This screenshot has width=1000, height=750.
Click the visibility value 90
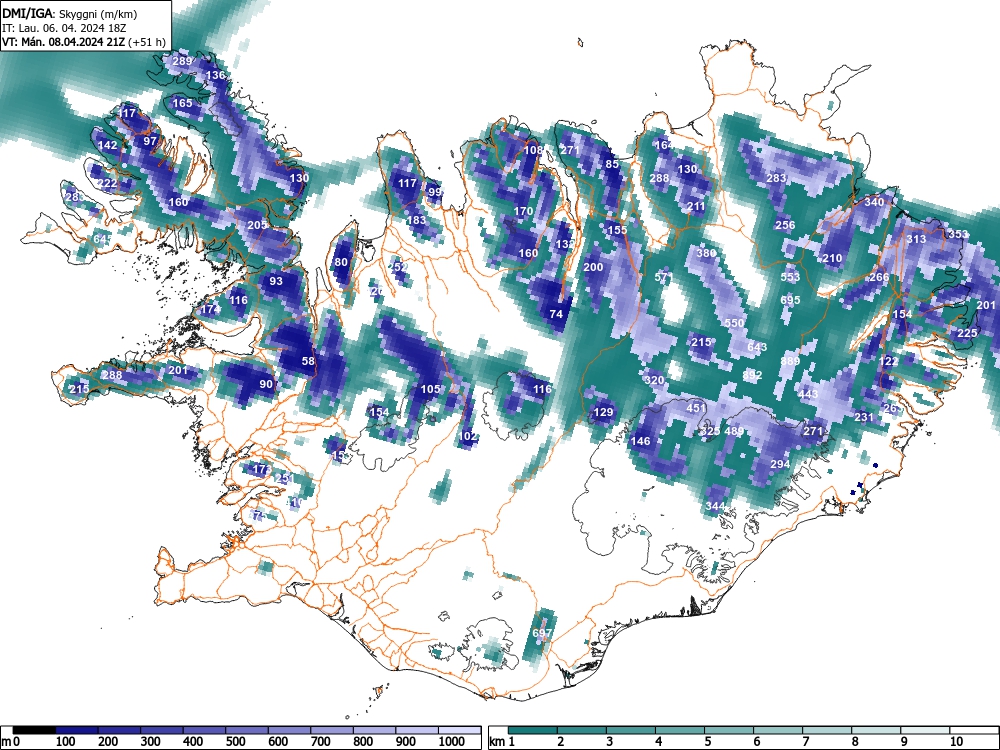point(266,384)
